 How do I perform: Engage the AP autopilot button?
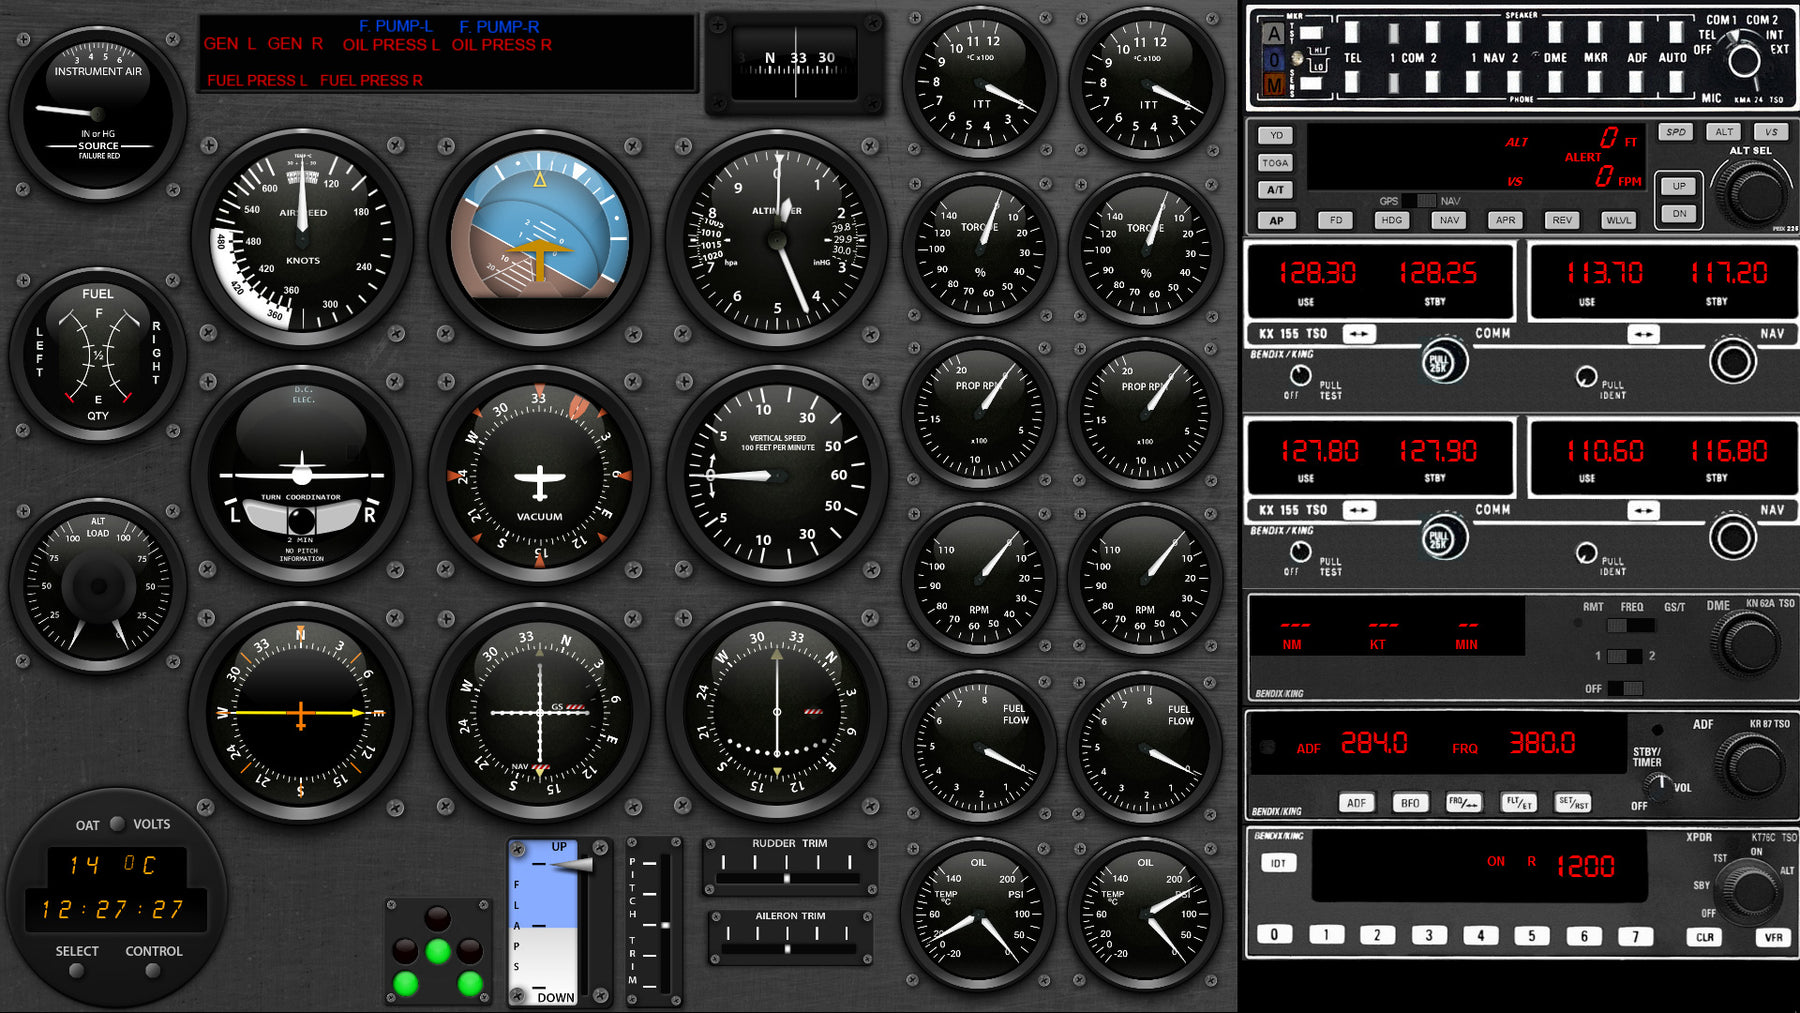[1276, 220]
